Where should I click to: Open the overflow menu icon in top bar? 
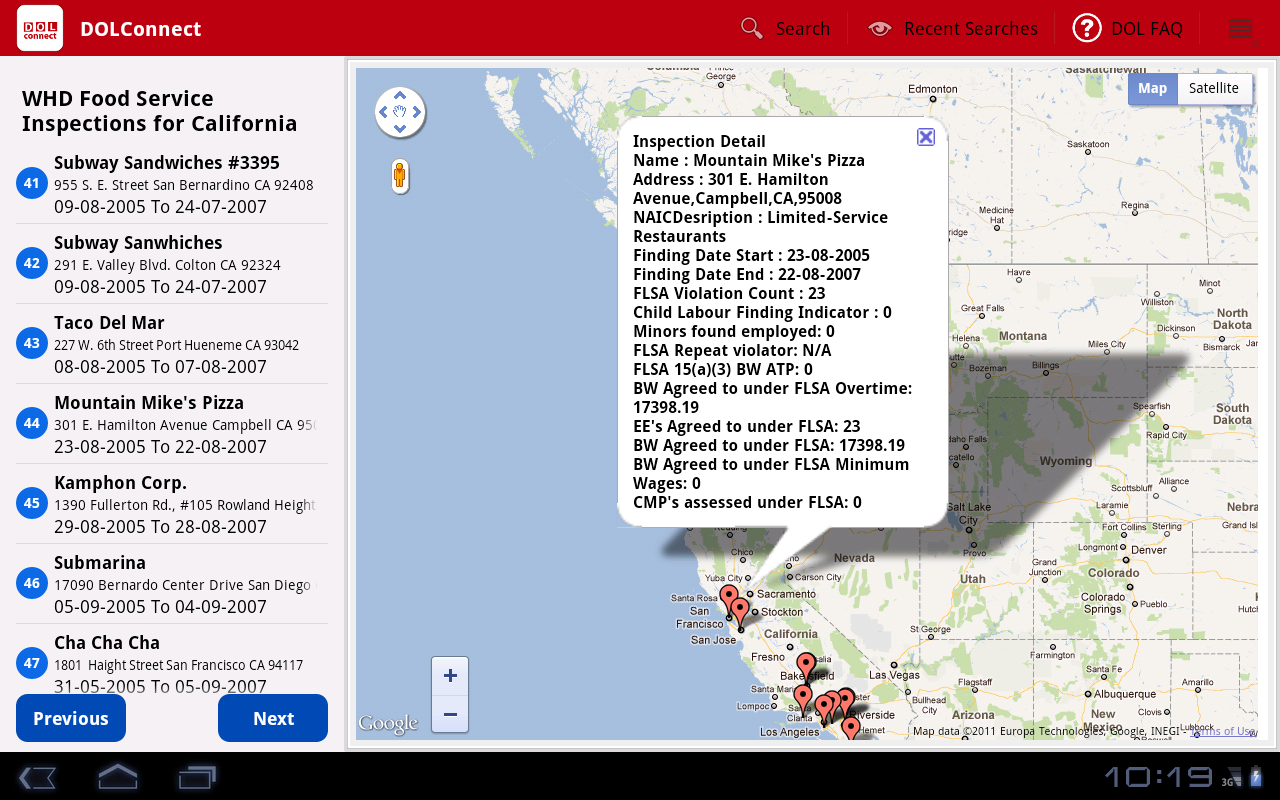[1241, 29]
